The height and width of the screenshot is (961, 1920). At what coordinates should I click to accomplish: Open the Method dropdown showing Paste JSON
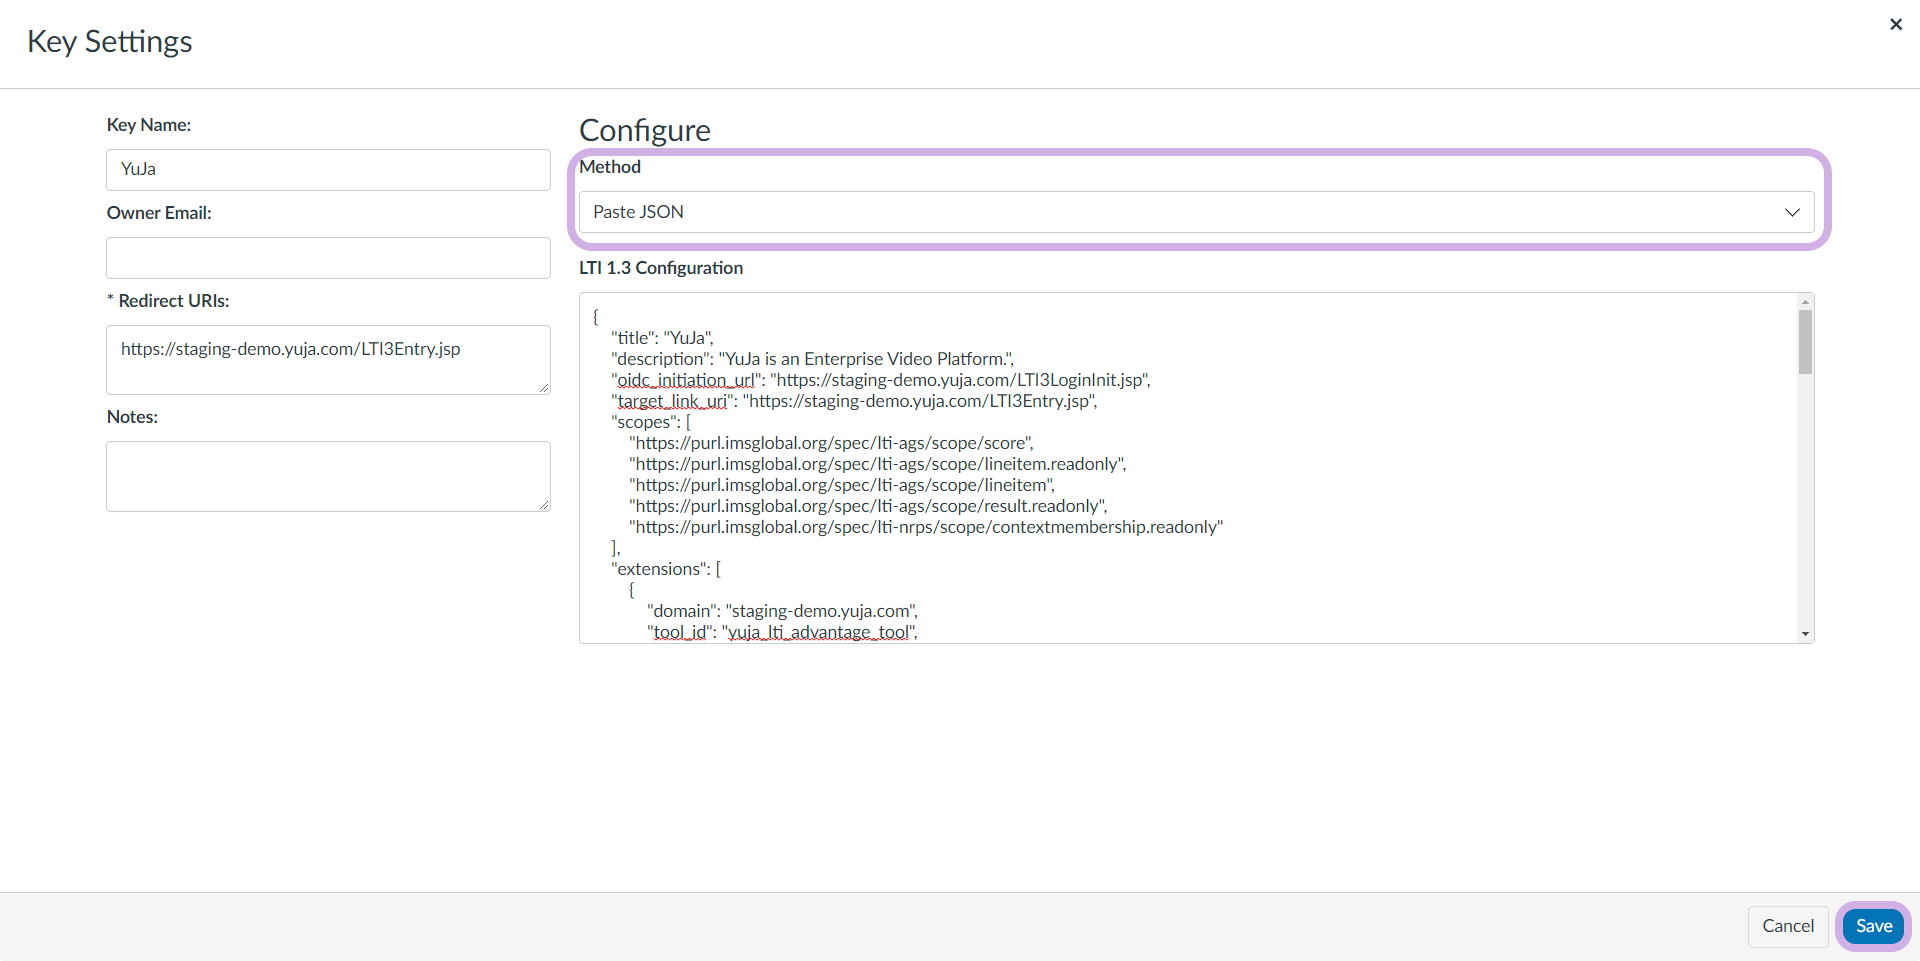(1196, 212)
